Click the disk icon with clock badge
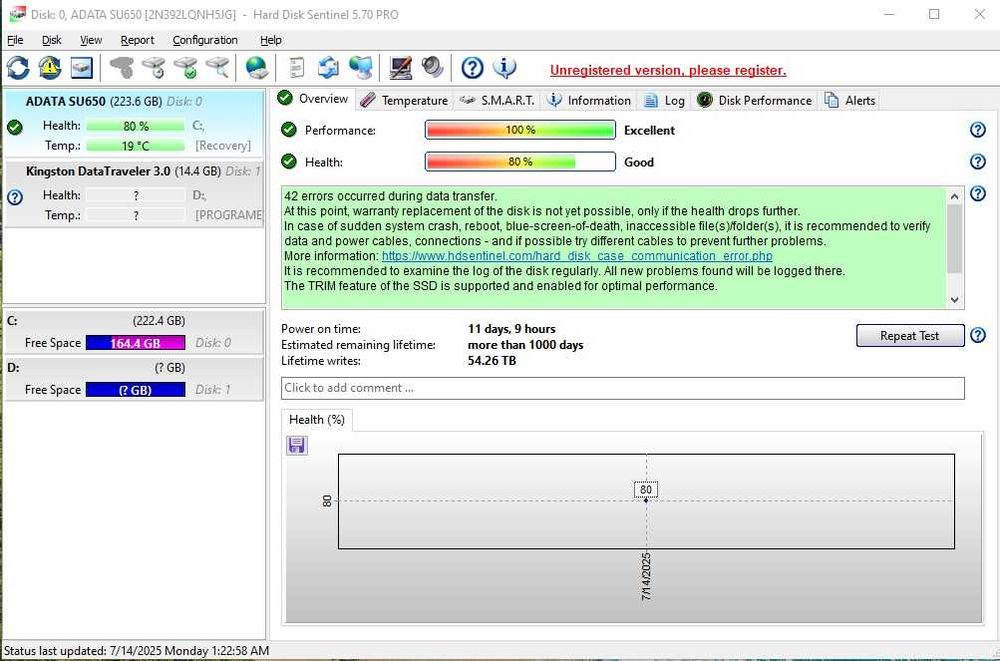This screenshot has width=1000, height=661. tap(153, 67)
